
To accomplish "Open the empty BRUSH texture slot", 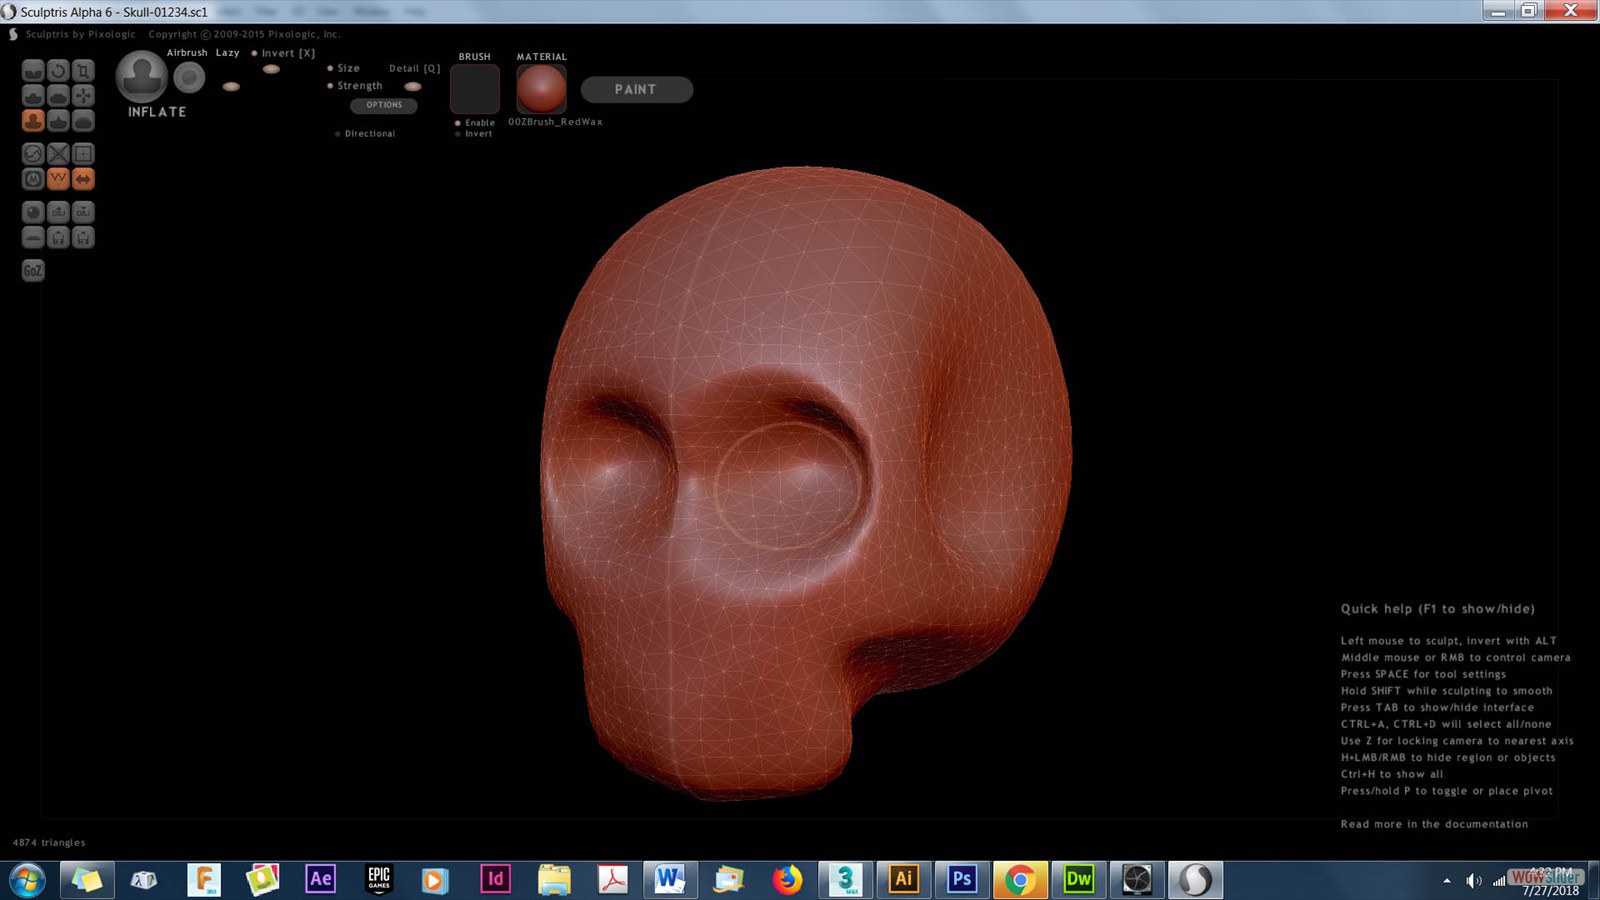I will tap(475, 89).
